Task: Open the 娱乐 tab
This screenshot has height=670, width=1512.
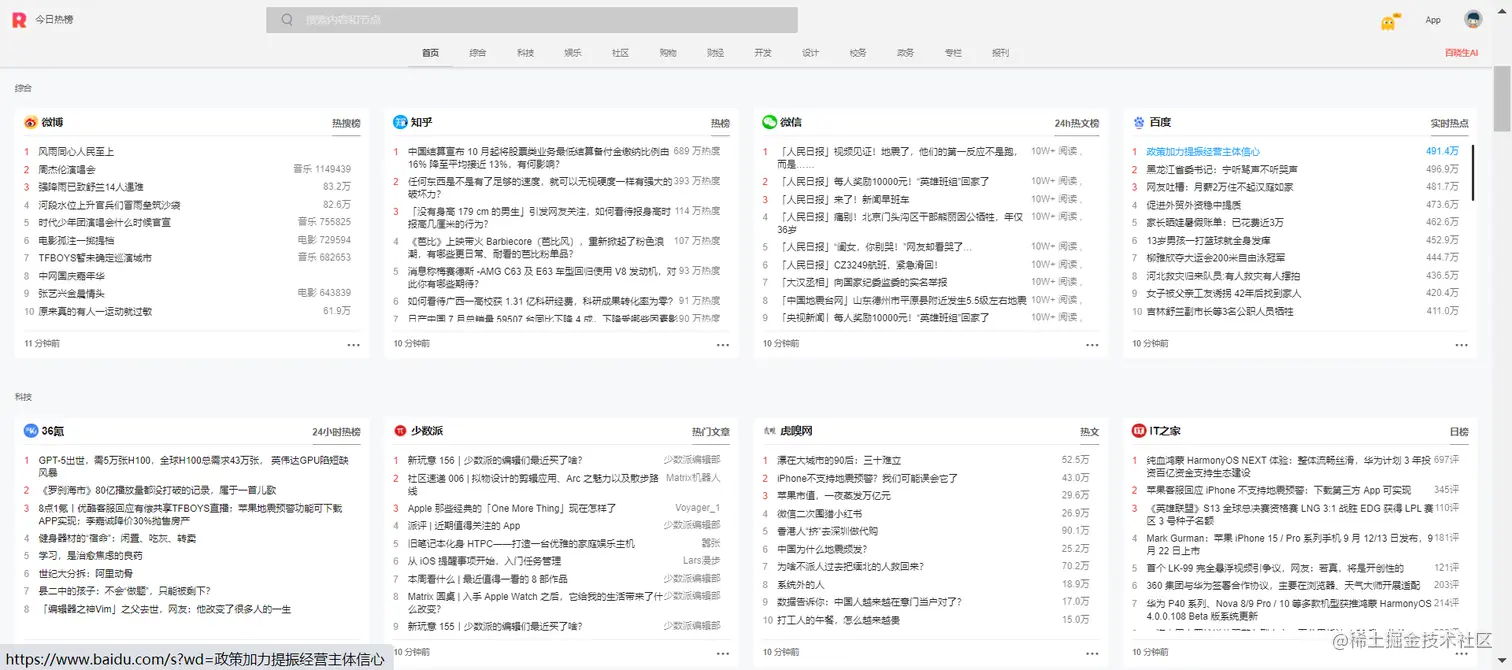Action: tap(573, 53)
